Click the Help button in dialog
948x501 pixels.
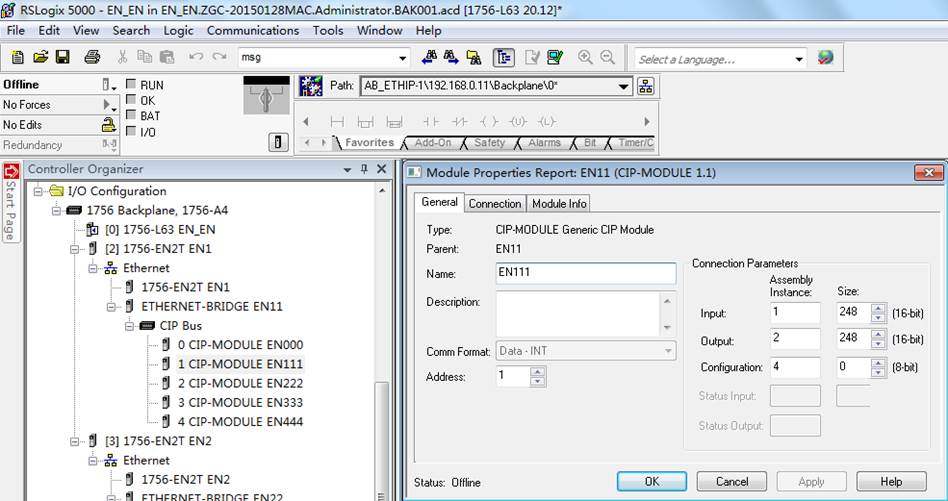(x=891, y=482)
